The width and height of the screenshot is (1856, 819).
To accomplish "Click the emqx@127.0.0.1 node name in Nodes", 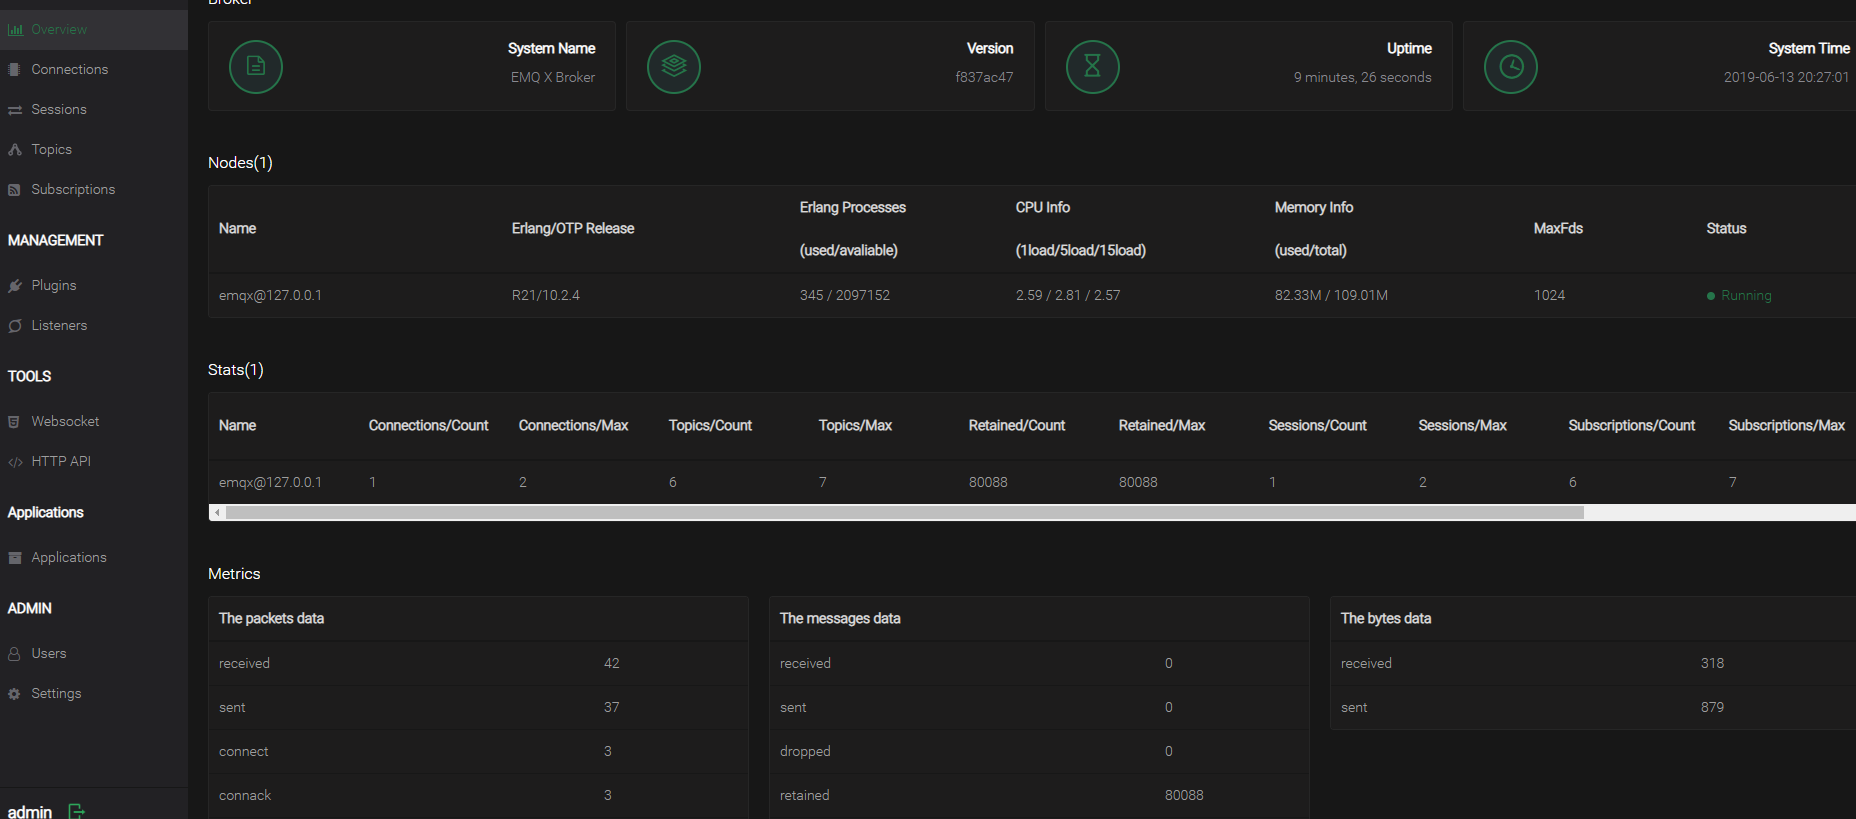I will tap(270, 296).
